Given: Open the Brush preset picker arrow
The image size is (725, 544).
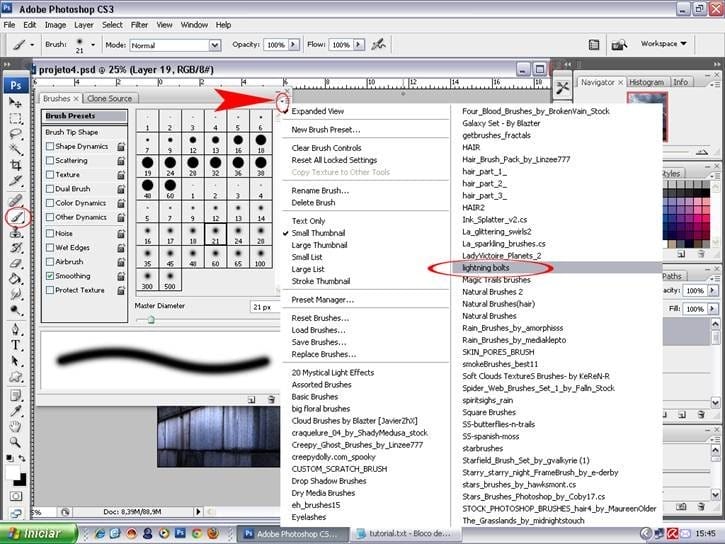Looking at the screenshot, I should pyautogui.click(x=93, y=45).
